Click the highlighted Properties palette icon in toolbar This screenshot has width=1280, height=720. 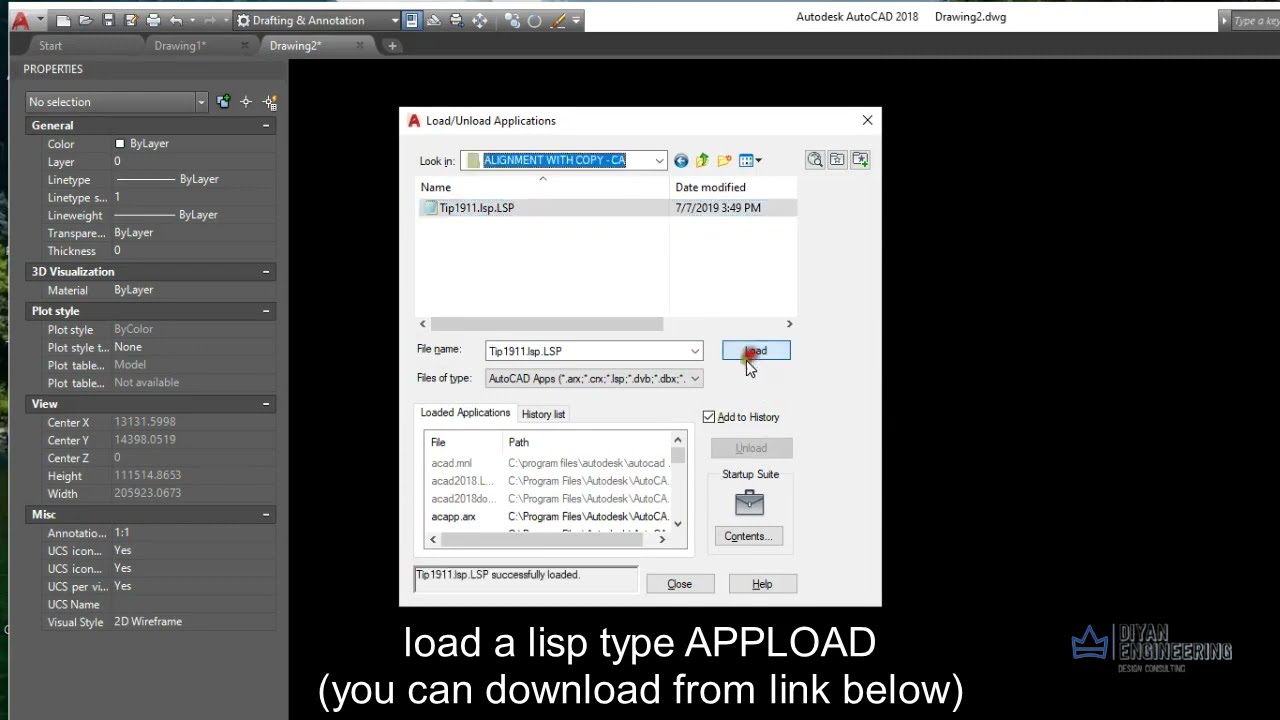(411, 20)
